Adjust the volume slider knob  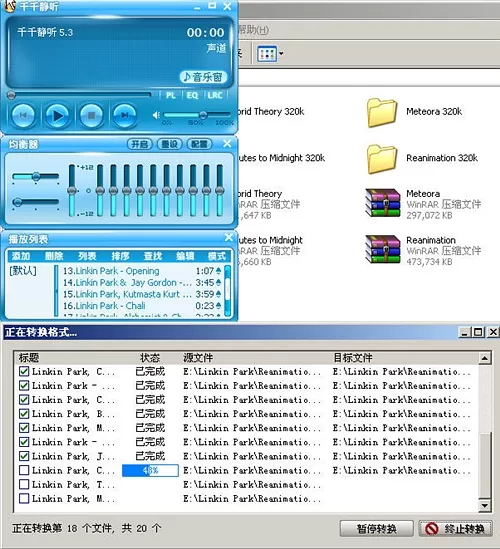pos(203,115)
